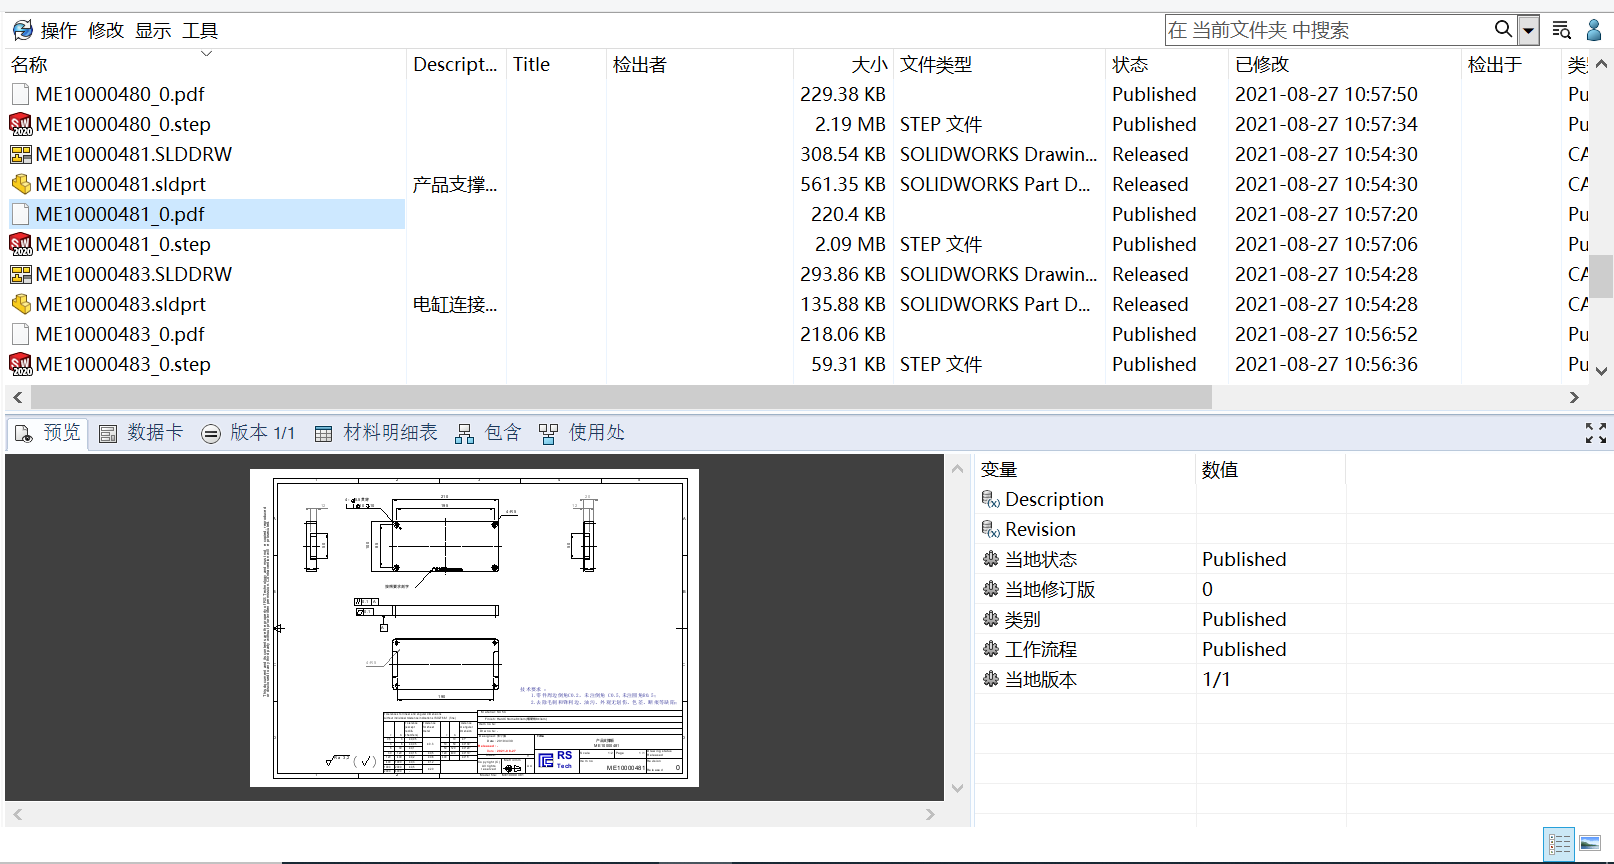Click the 2021-08-27 10:56:36 modified cell
Image resolution: width=1614 pixels, height=864 pixels.
(x=1326, y=364)
